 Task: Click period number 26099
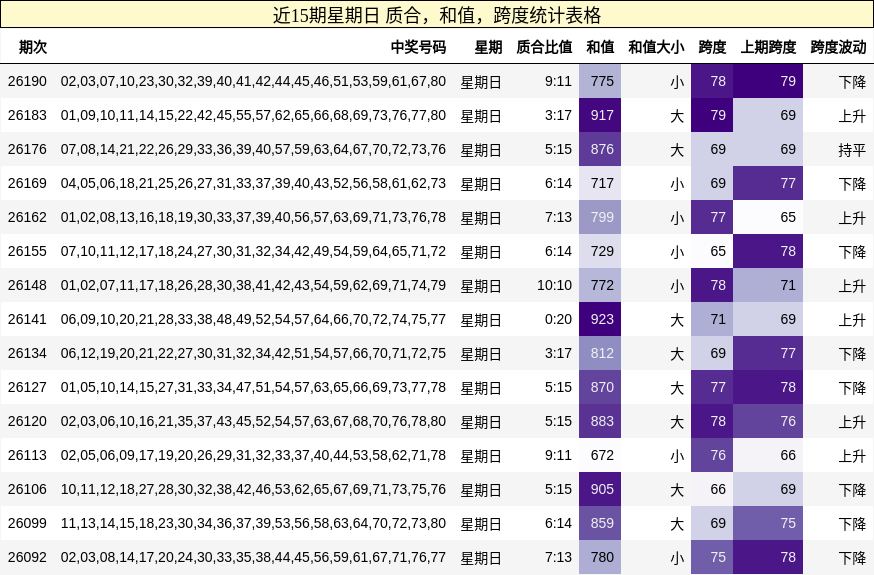[27, 523]
